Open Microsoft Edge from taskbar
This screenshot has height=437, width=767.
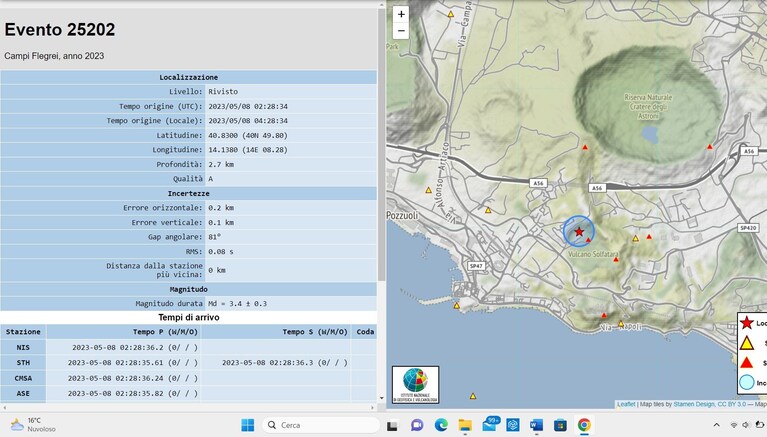coord(441,425)
